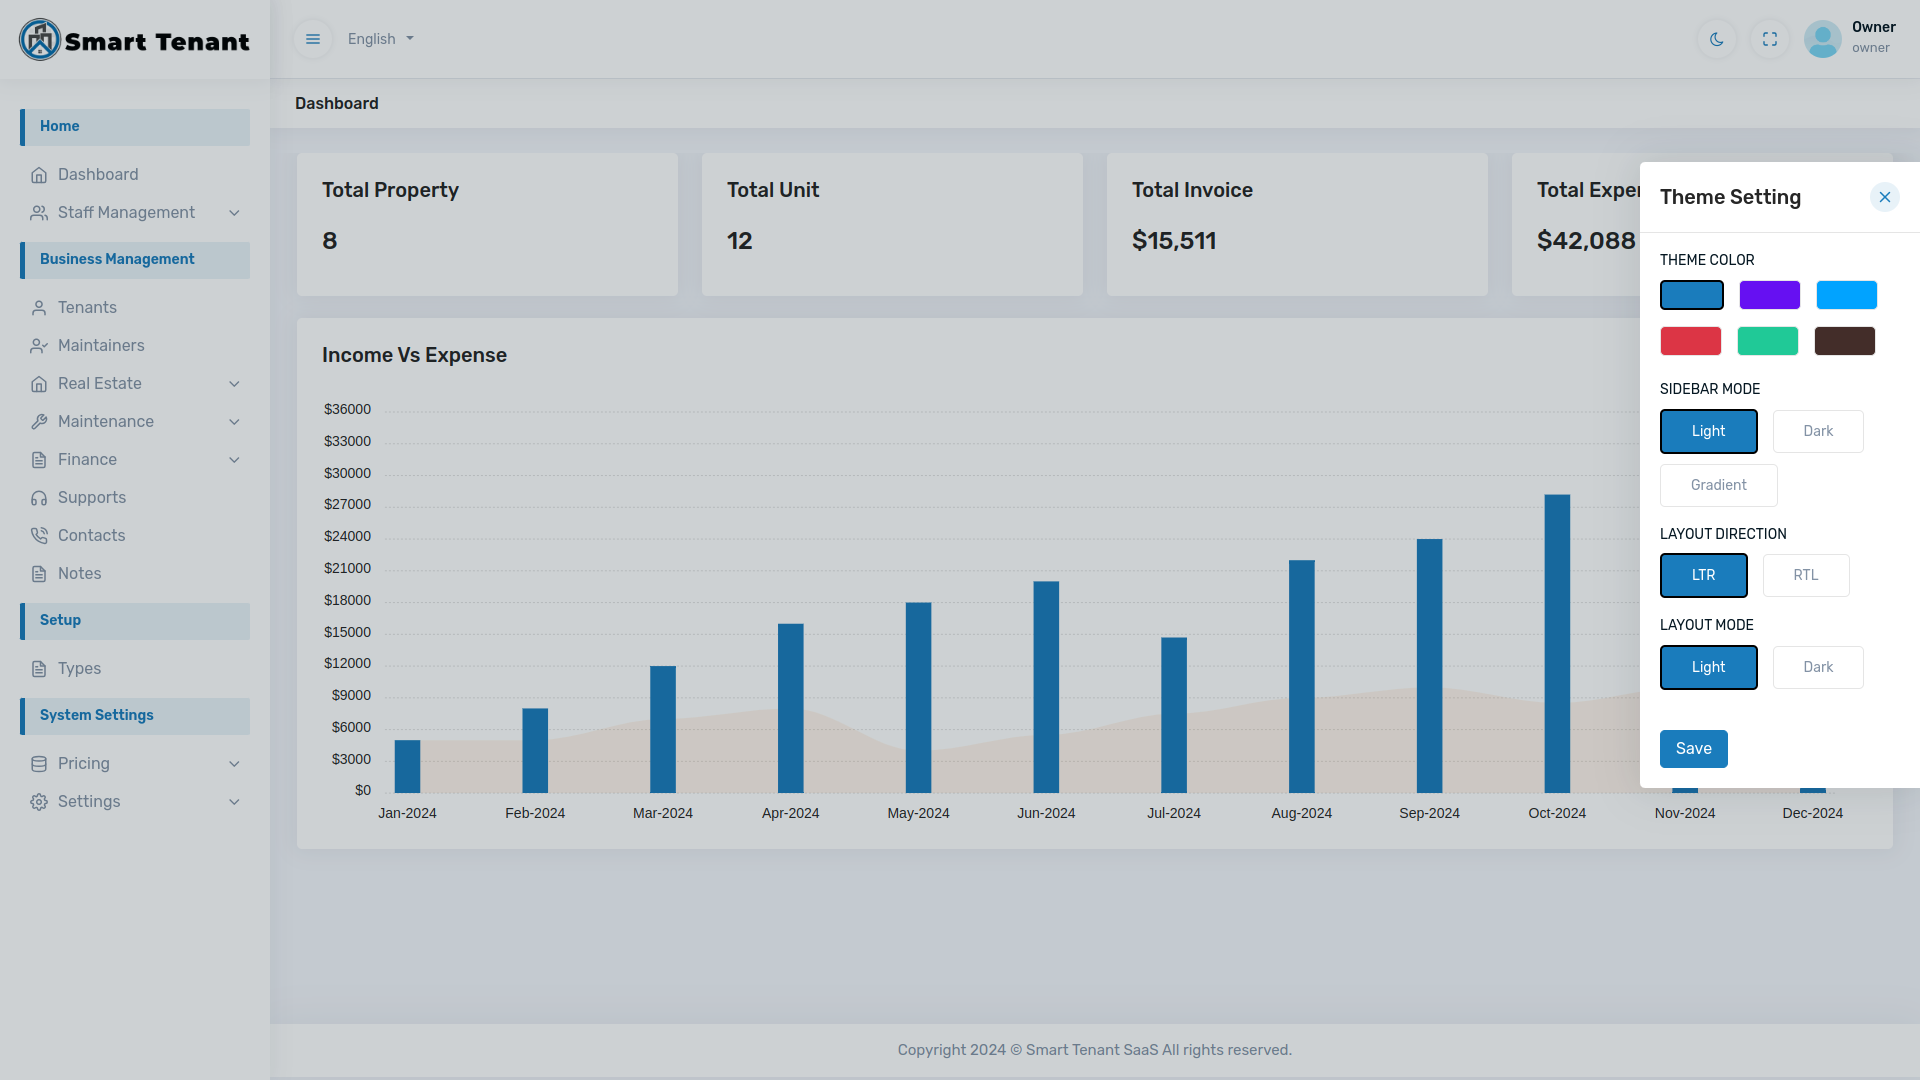Choose the purple theme color swatch
Image resolution: width=1920 pixels, height=1080 pixels.
point(1769,295)
